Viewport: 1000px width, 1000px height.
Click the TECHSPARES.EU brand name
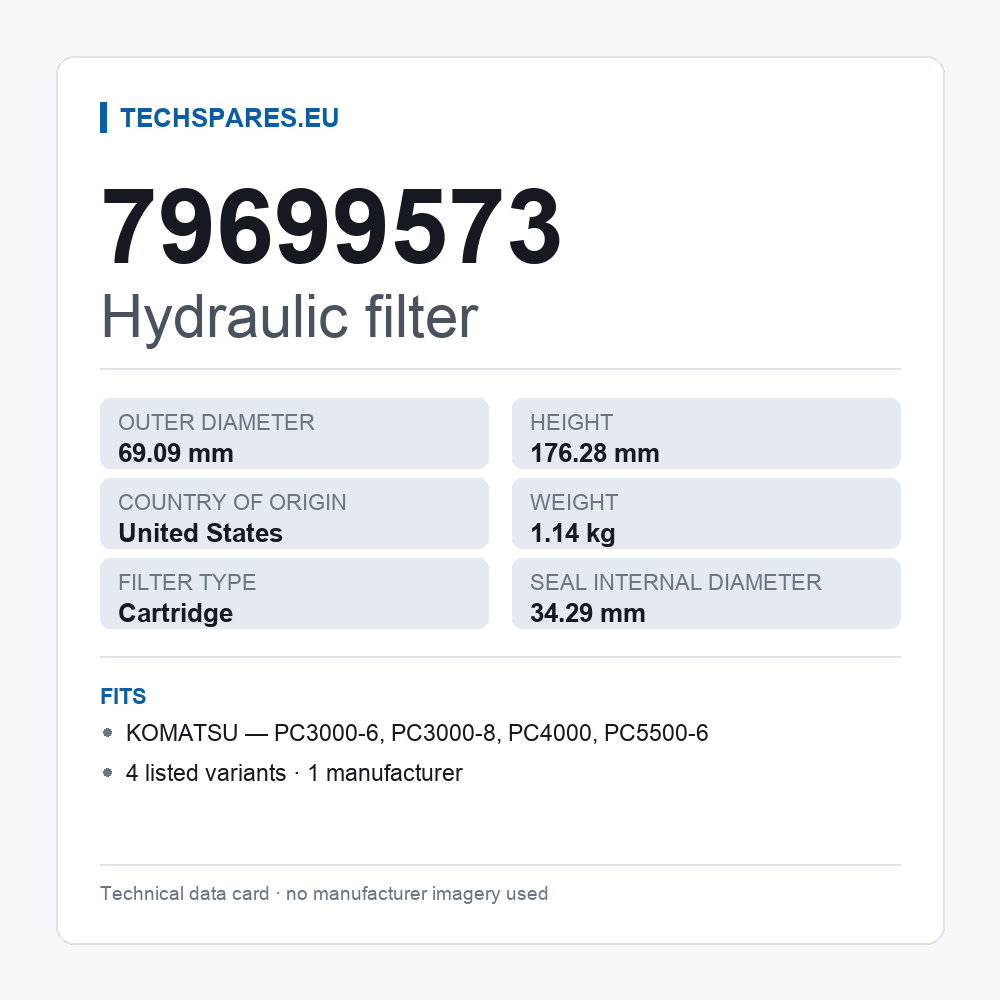coord(229,118)
